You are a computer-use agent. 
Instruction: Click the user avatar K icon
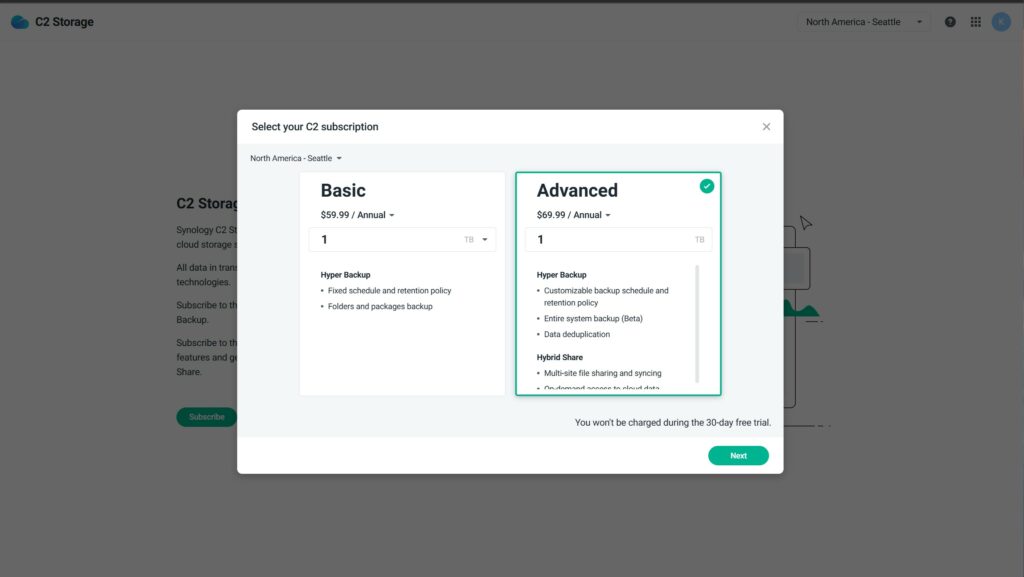pos(1001,22)
